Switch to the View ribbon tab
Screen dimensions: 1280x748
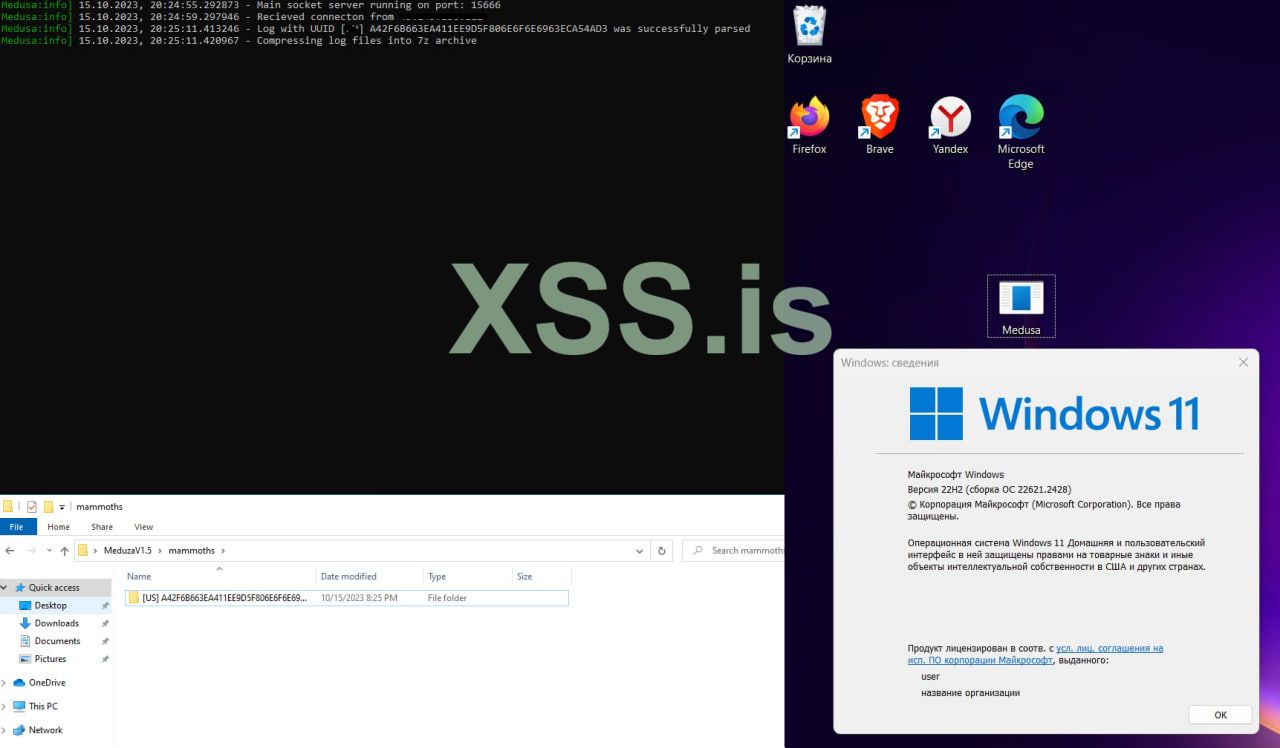[143, 526]
